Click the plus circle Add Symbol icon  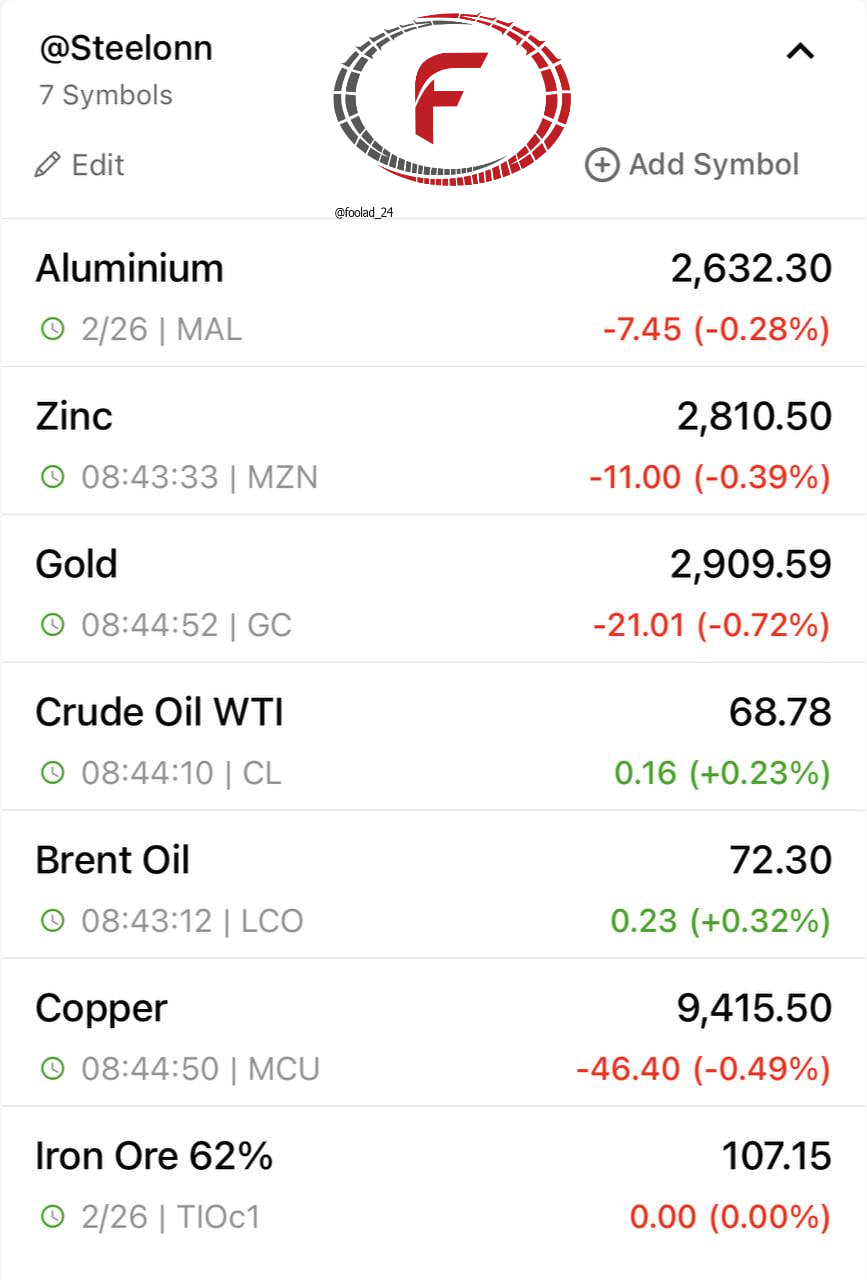602,165
